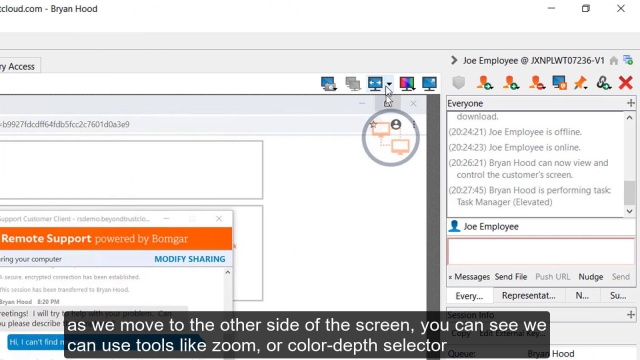This screenshot has height=360, width=640.
Task: Click Push URL in chat toolbar
Action: (x=553, y=277)
